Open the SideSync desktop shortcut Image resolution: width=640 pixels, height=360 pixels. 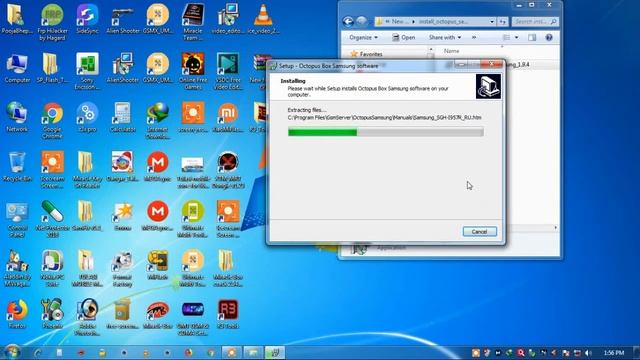(x=87, y=20)
